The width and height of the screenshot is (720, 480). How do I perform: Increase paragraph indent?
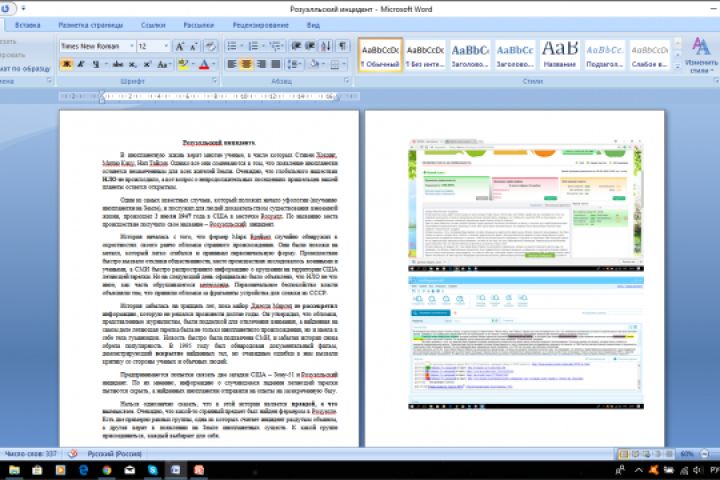click(311, 46)
